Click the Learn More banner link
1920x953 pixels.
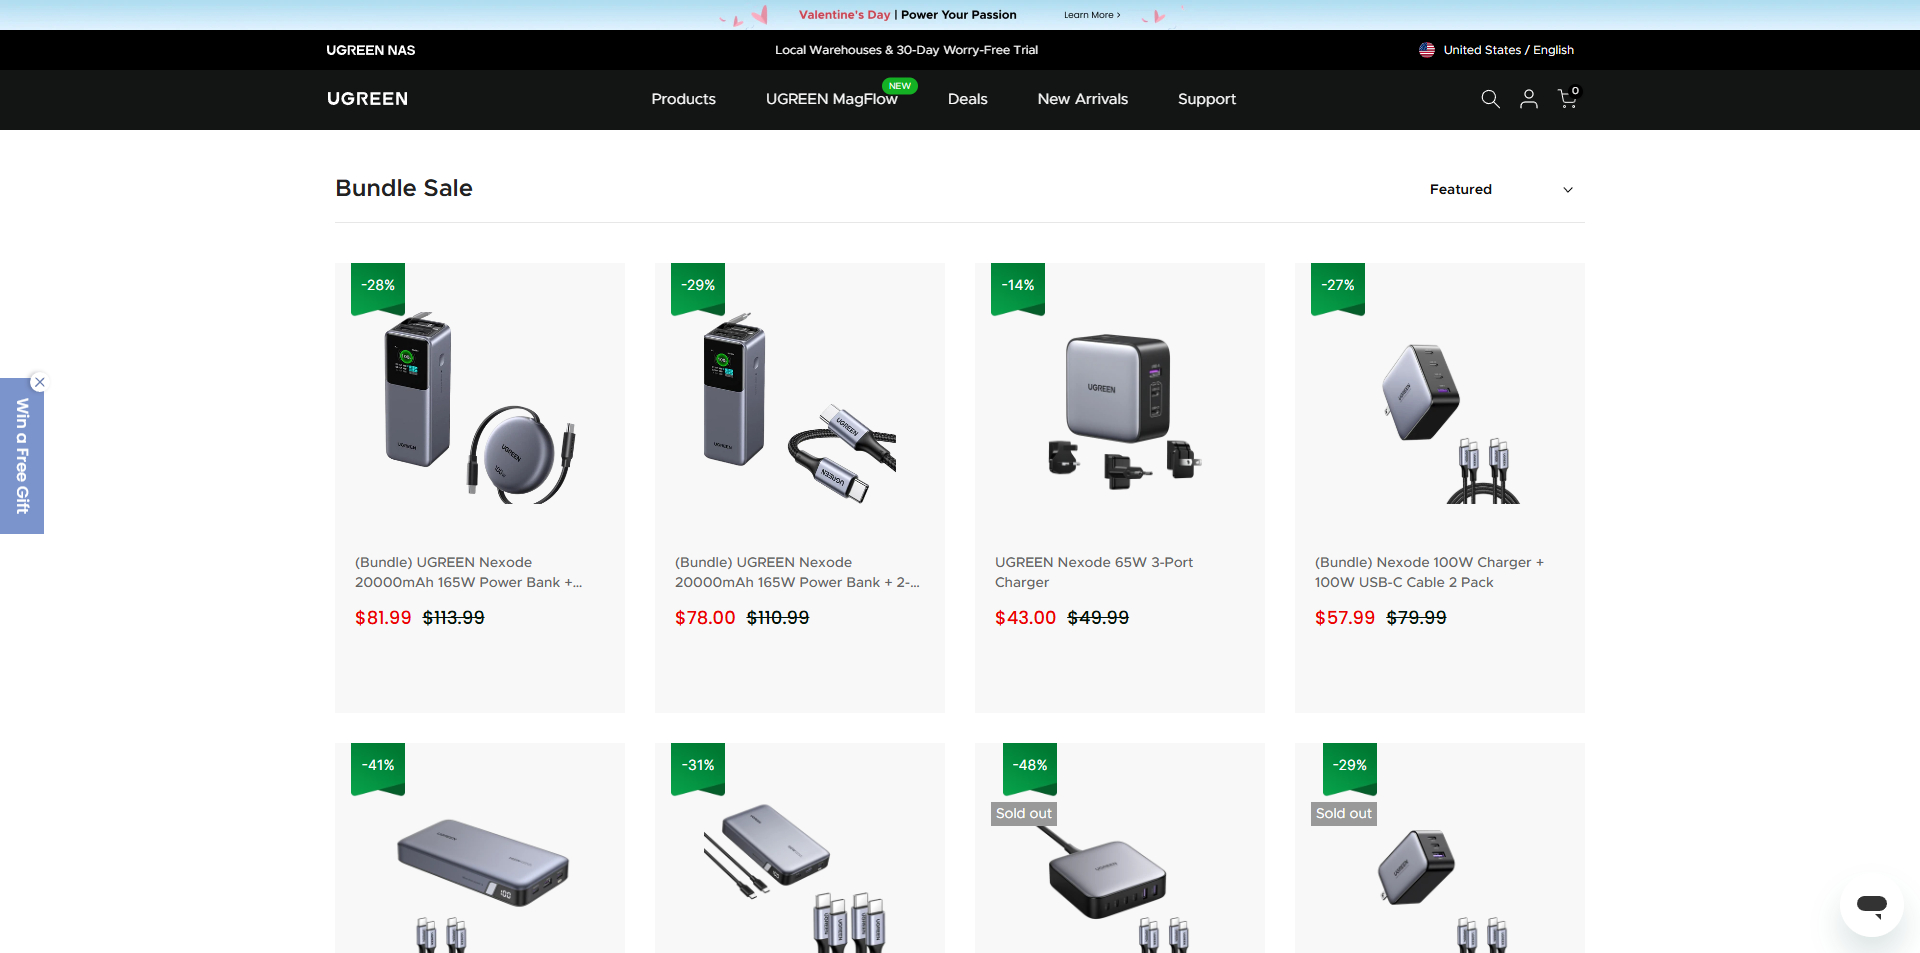[1092, 15]
